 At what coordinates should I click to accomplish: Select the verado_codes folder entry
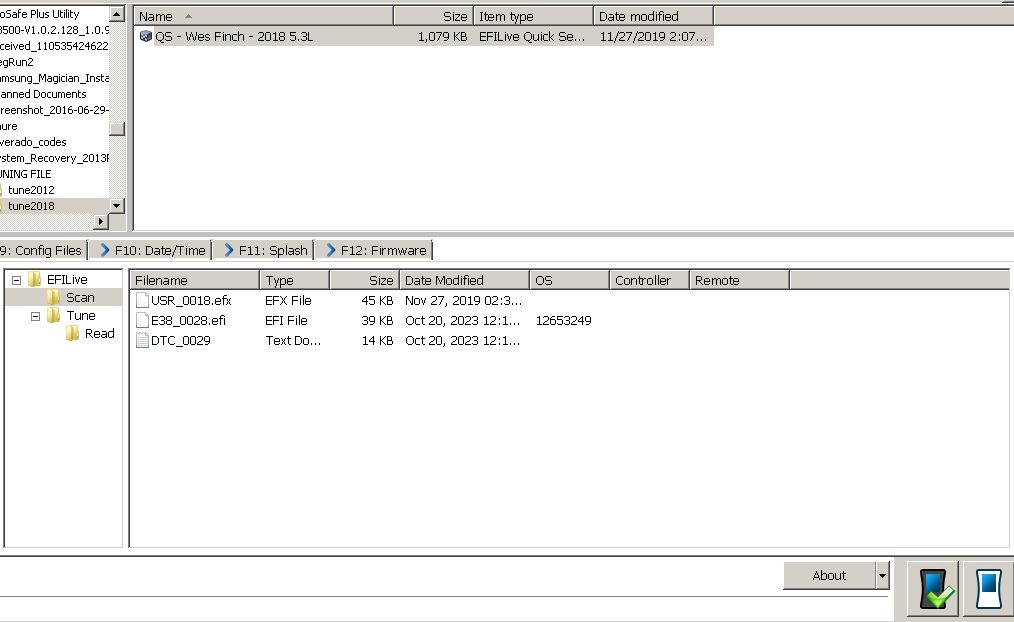pyautogui.click(x=33, y=142)
